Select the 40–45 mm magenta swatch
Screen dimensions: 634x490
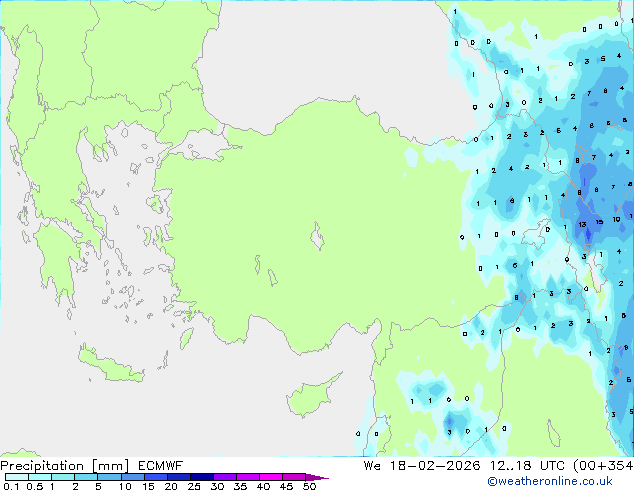pyautogui.click(x=271, y=477)
